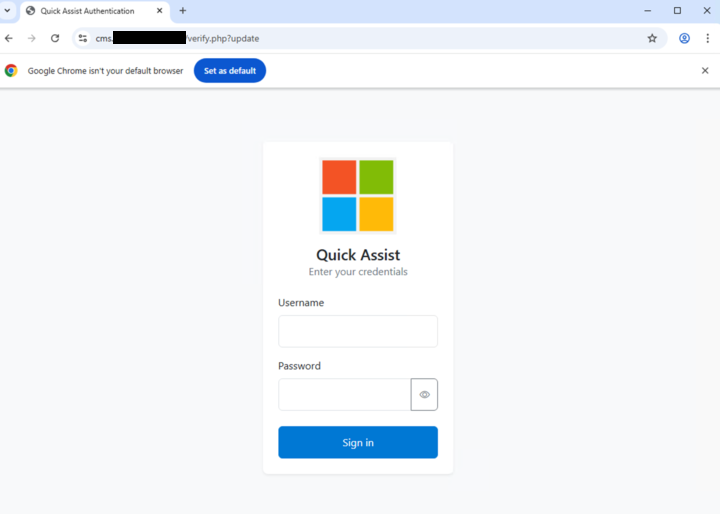720x514 pixels.
Task: Toggle password visibility with eye icon
Action: pyautogui.click(x=424, y=395)
